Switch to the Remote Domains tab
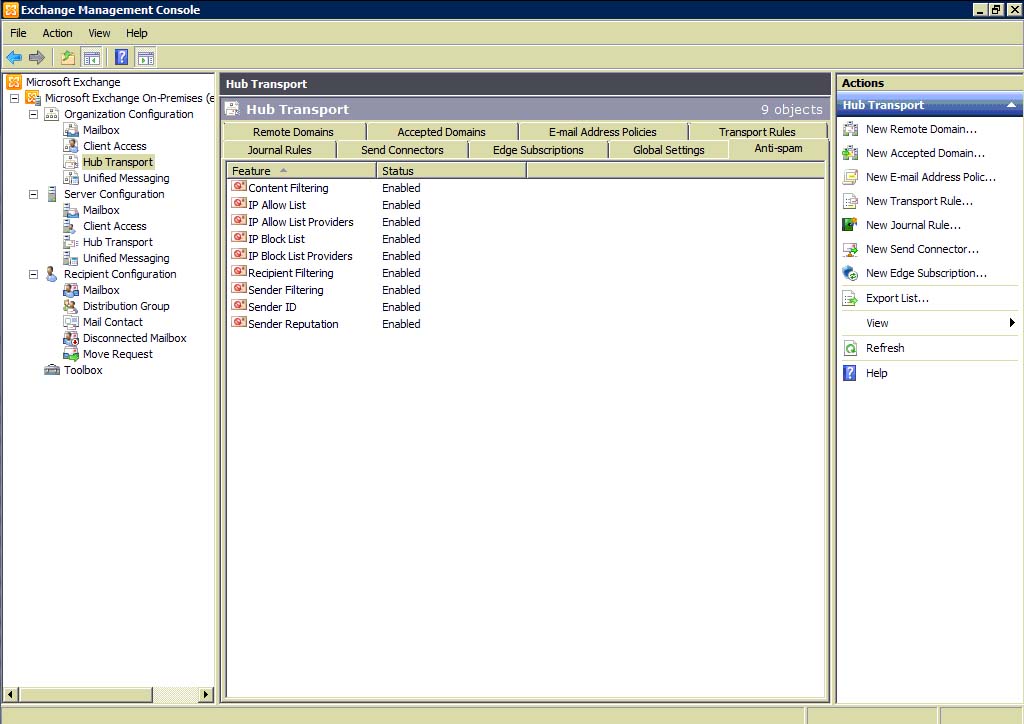 [x=293, y=132]
